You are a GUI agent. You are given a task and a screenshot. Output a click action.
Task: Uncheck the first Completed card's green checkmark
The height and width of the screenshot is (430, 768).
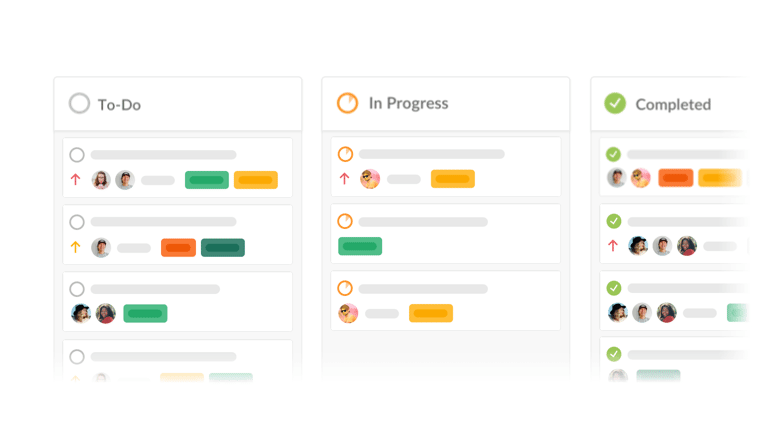pyautogui.click(x=613, y=154)
